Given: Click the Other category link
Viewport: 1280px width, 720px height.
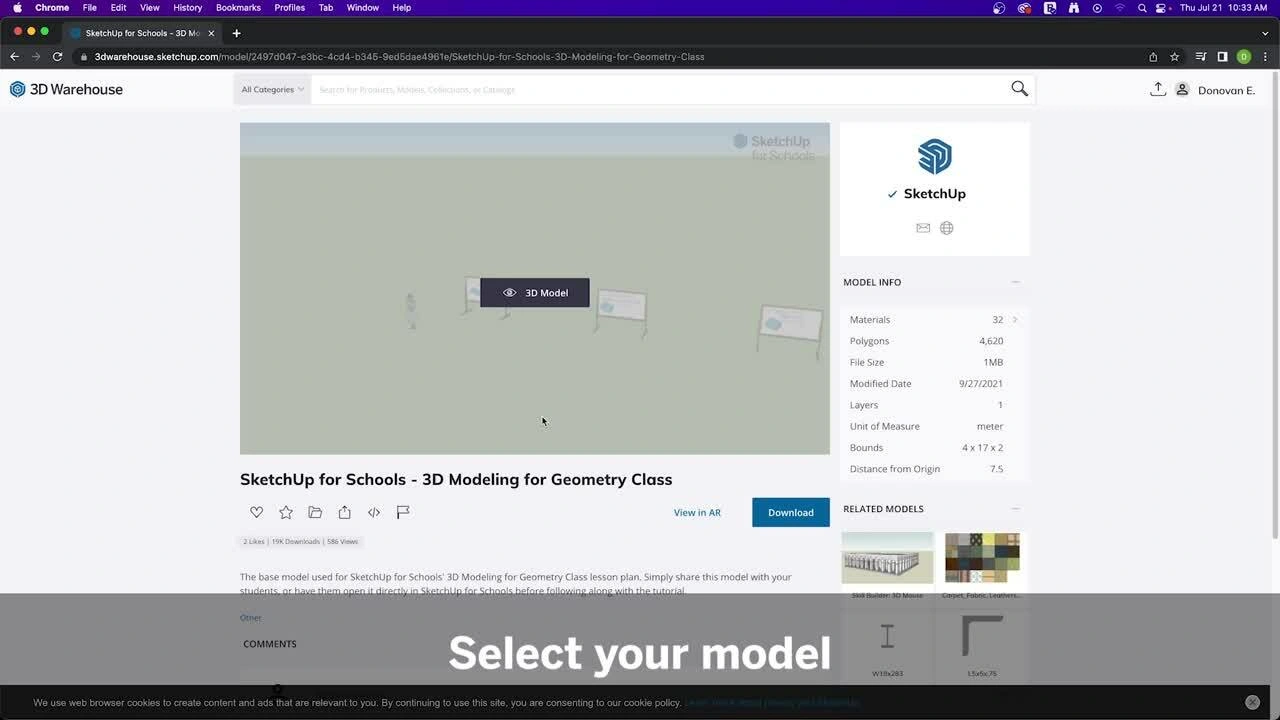Looking at the screenshot, I should pos(250,618).
